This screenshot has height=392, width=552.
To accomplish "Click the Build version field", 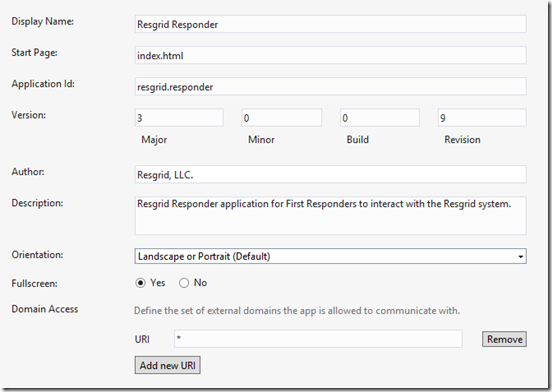I will [x=380, y=118].
